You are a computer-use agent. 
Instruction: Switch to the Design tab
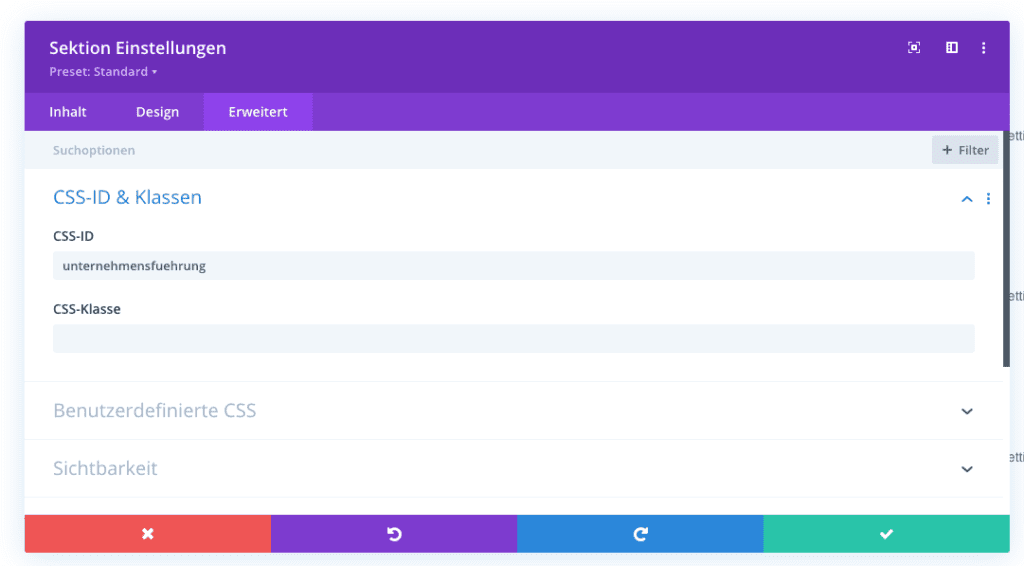point(157,112)
